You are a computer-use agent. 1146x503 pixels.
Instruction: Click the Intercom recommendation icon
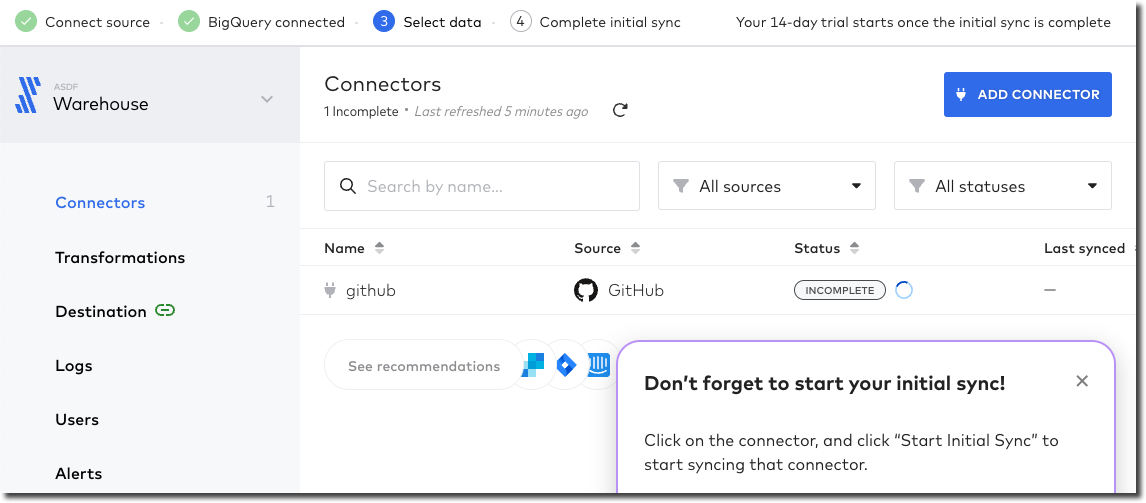click(x=599, y=366)
